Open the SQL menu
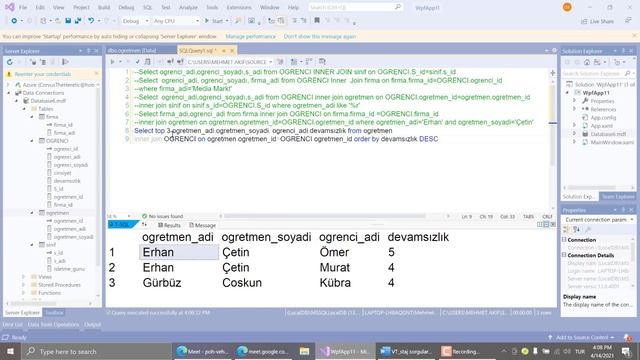The image size is (640, 360). click(147, 7)
